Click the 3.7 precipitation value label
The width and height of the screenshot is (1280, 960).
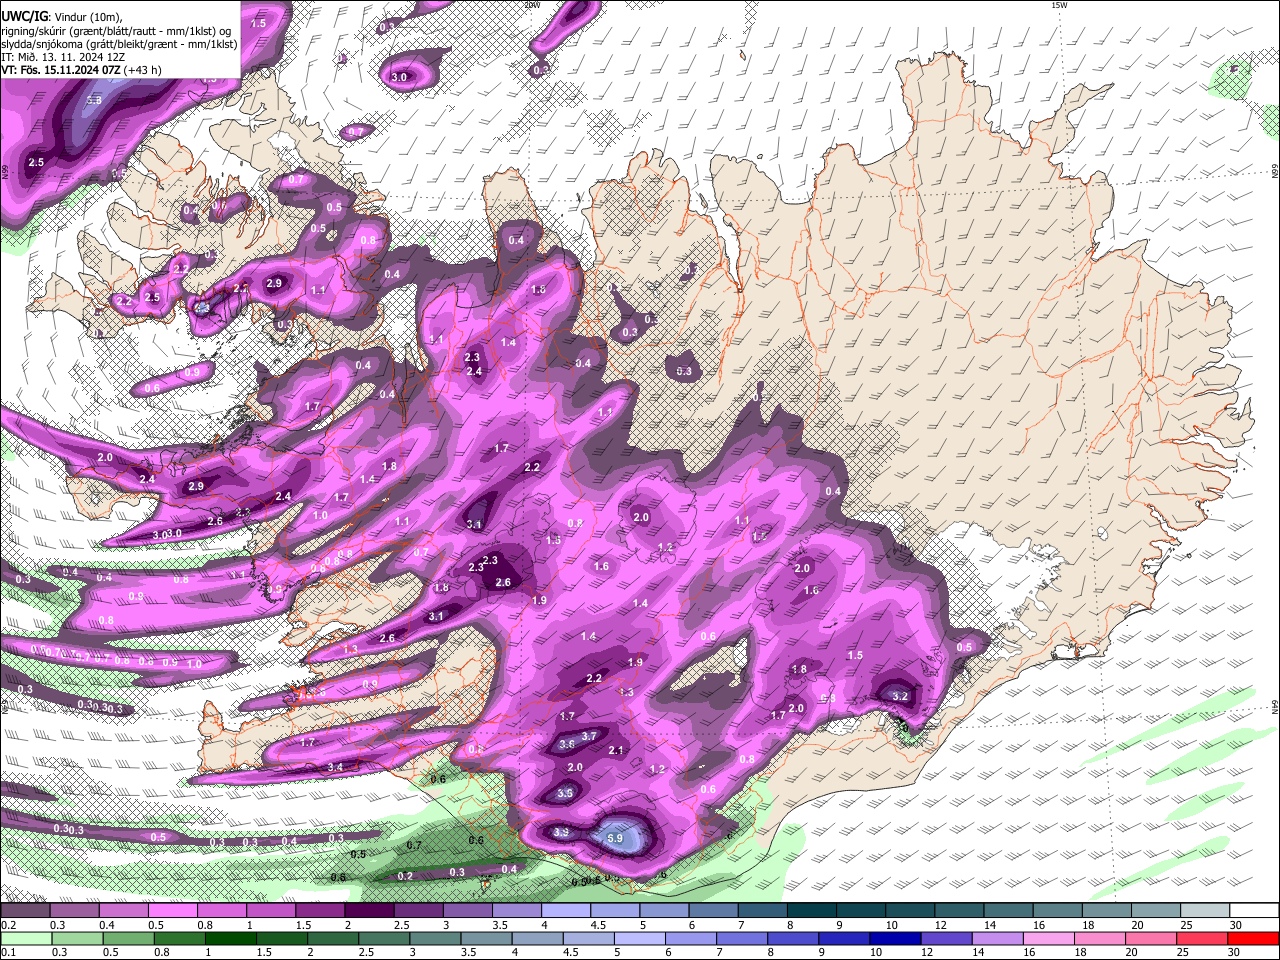(589, 736)
